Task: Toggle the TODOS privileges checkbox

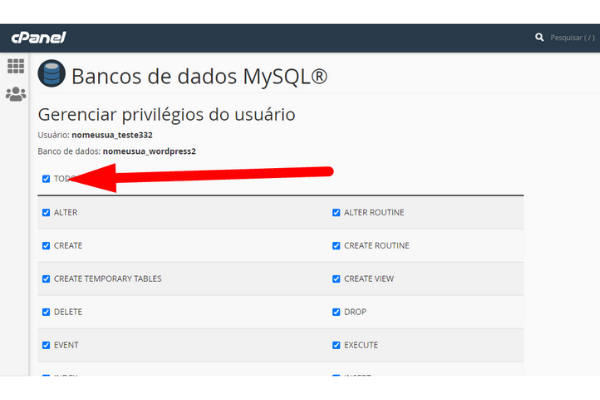Action: tap(46, 179)
